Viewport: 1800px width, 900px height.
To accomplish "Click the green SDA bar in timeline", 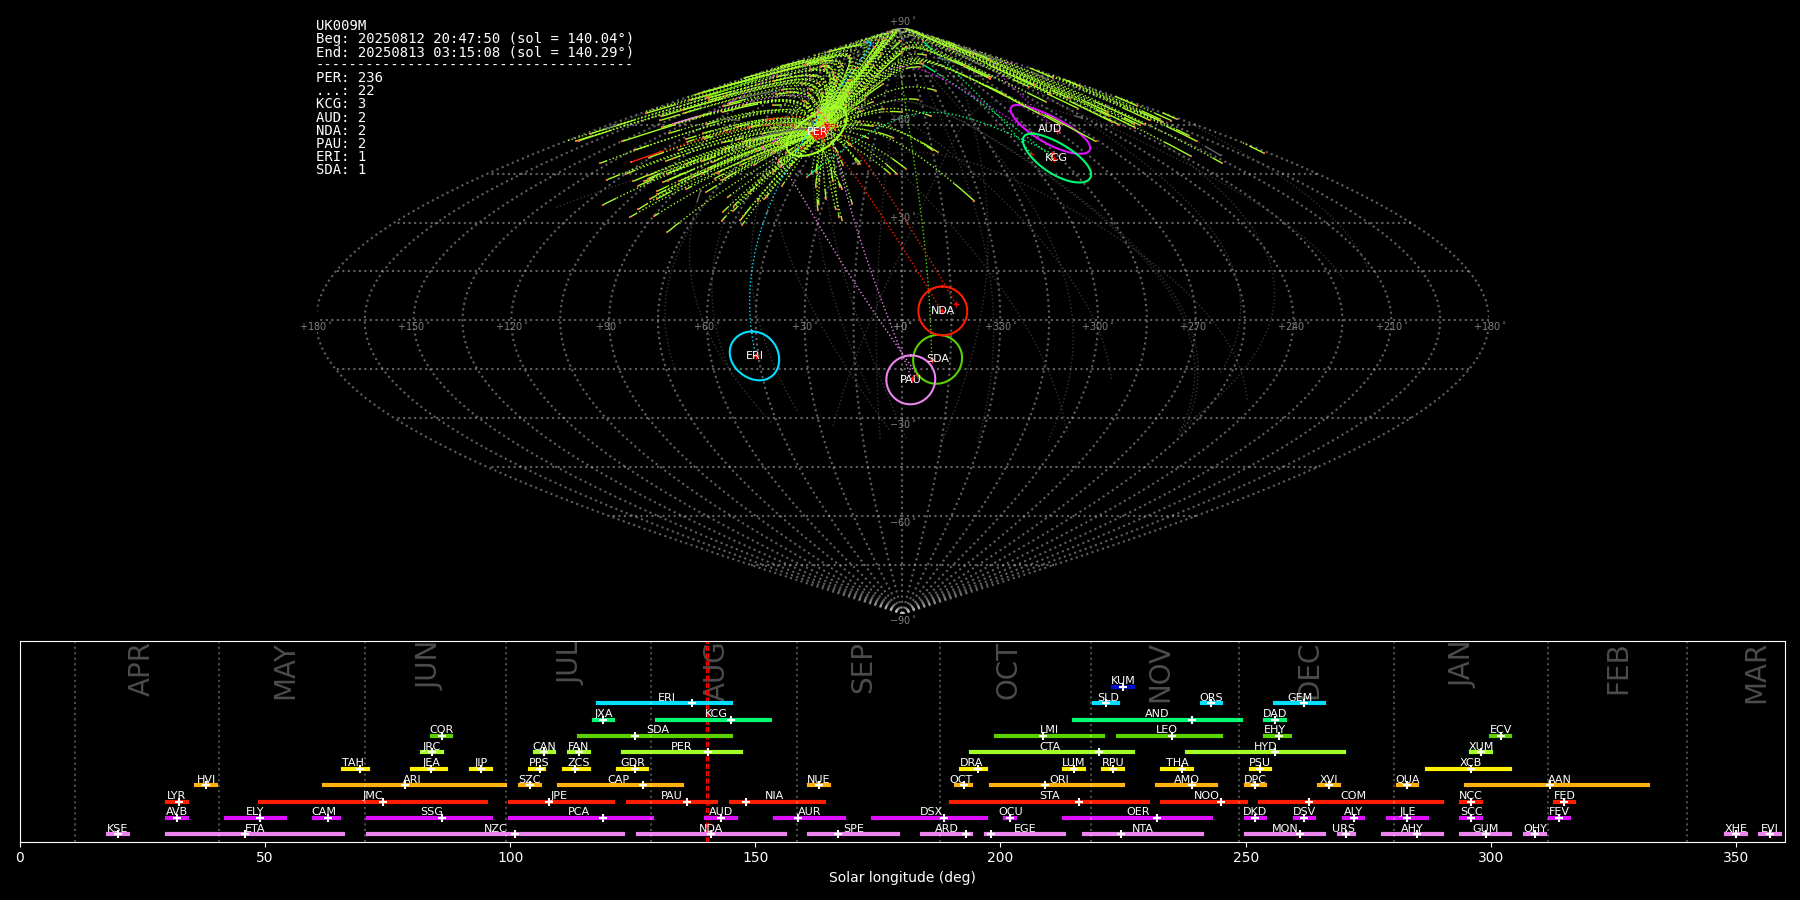I will coord(655,736).
